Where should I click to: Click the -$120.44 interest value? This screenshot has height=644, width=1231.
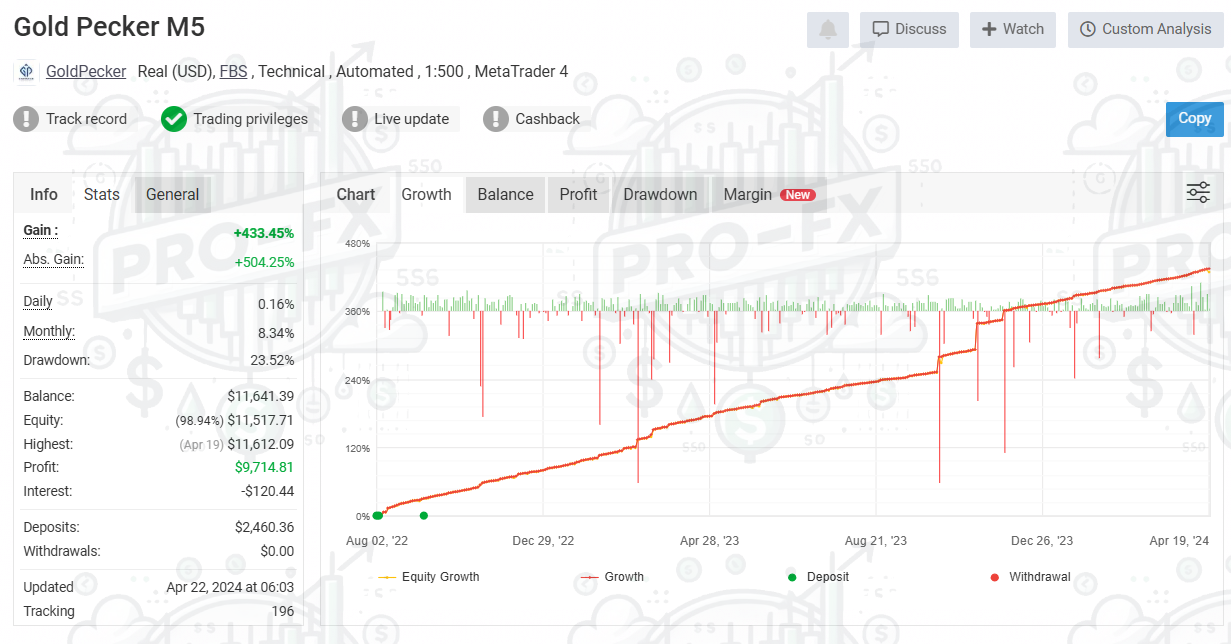click(267, 491)
